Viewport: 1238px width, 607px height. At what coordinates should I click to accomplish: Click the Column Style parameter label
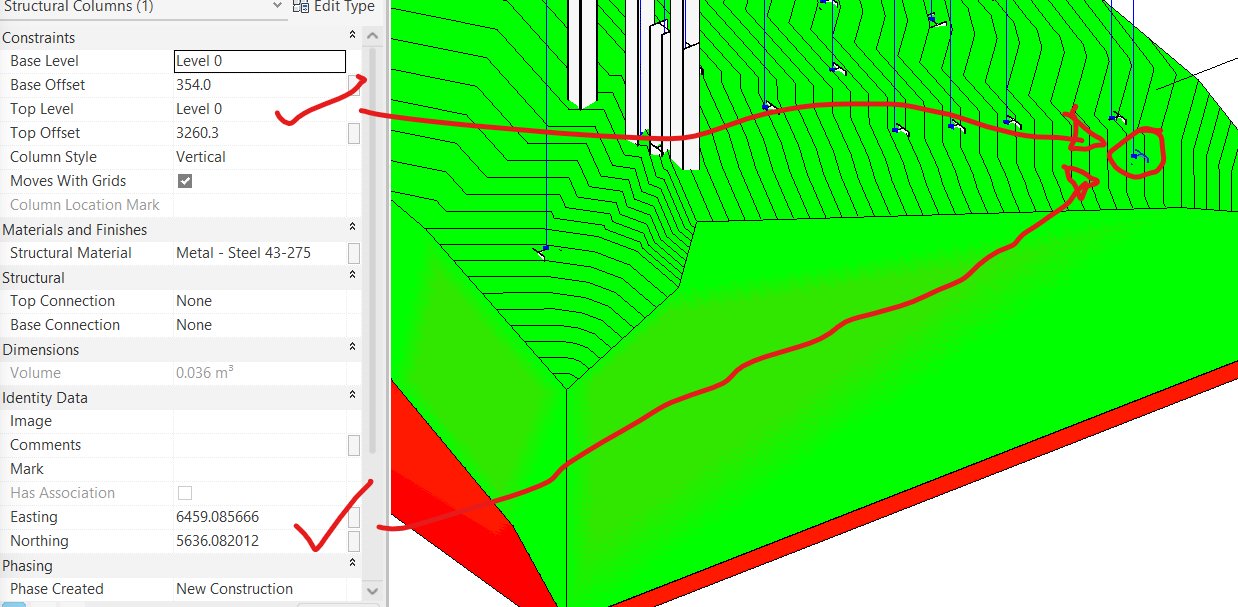point(53,157)
